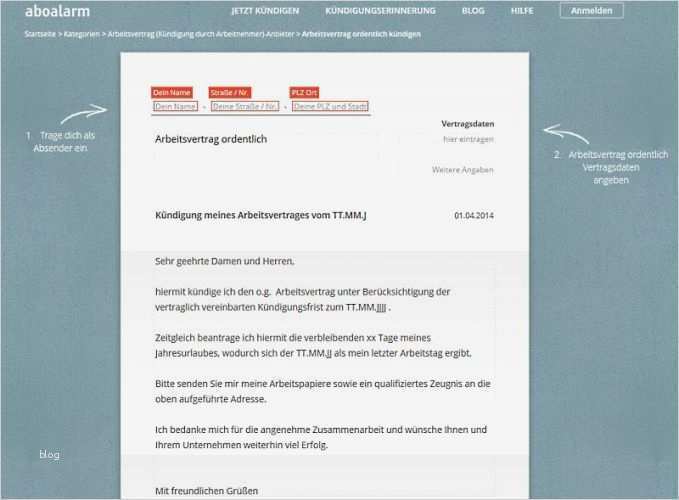The image size is (679, 500).
Task: Open the JETZT KÜNDIGEN menu item
Action: point(265,11)
